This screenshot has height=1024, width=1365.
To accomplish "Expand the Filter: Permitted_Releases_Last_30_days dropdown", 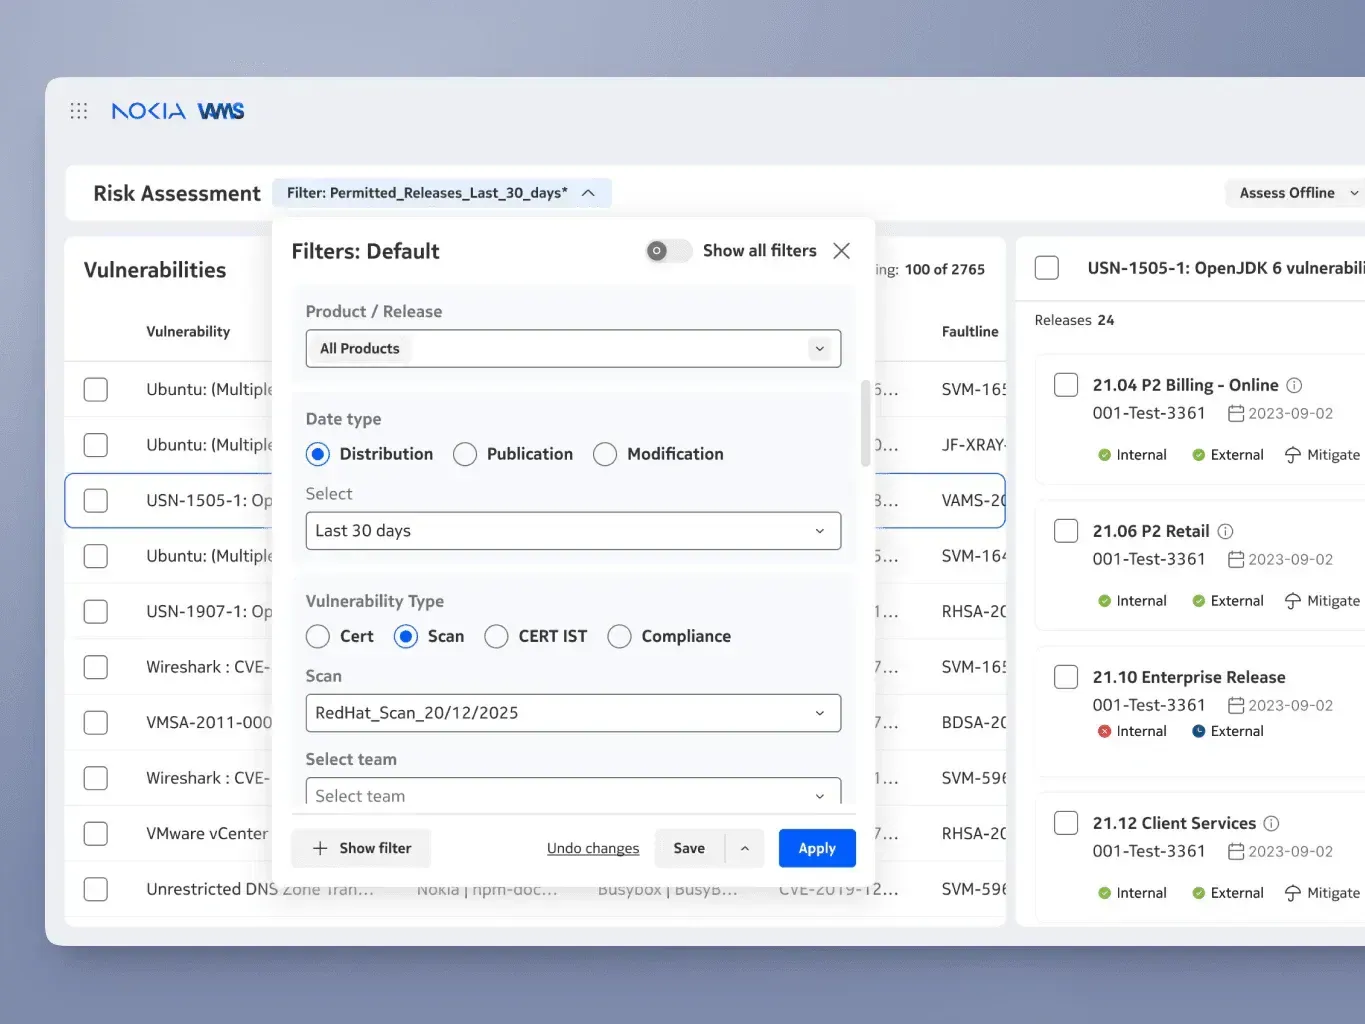I will [442, 193].
